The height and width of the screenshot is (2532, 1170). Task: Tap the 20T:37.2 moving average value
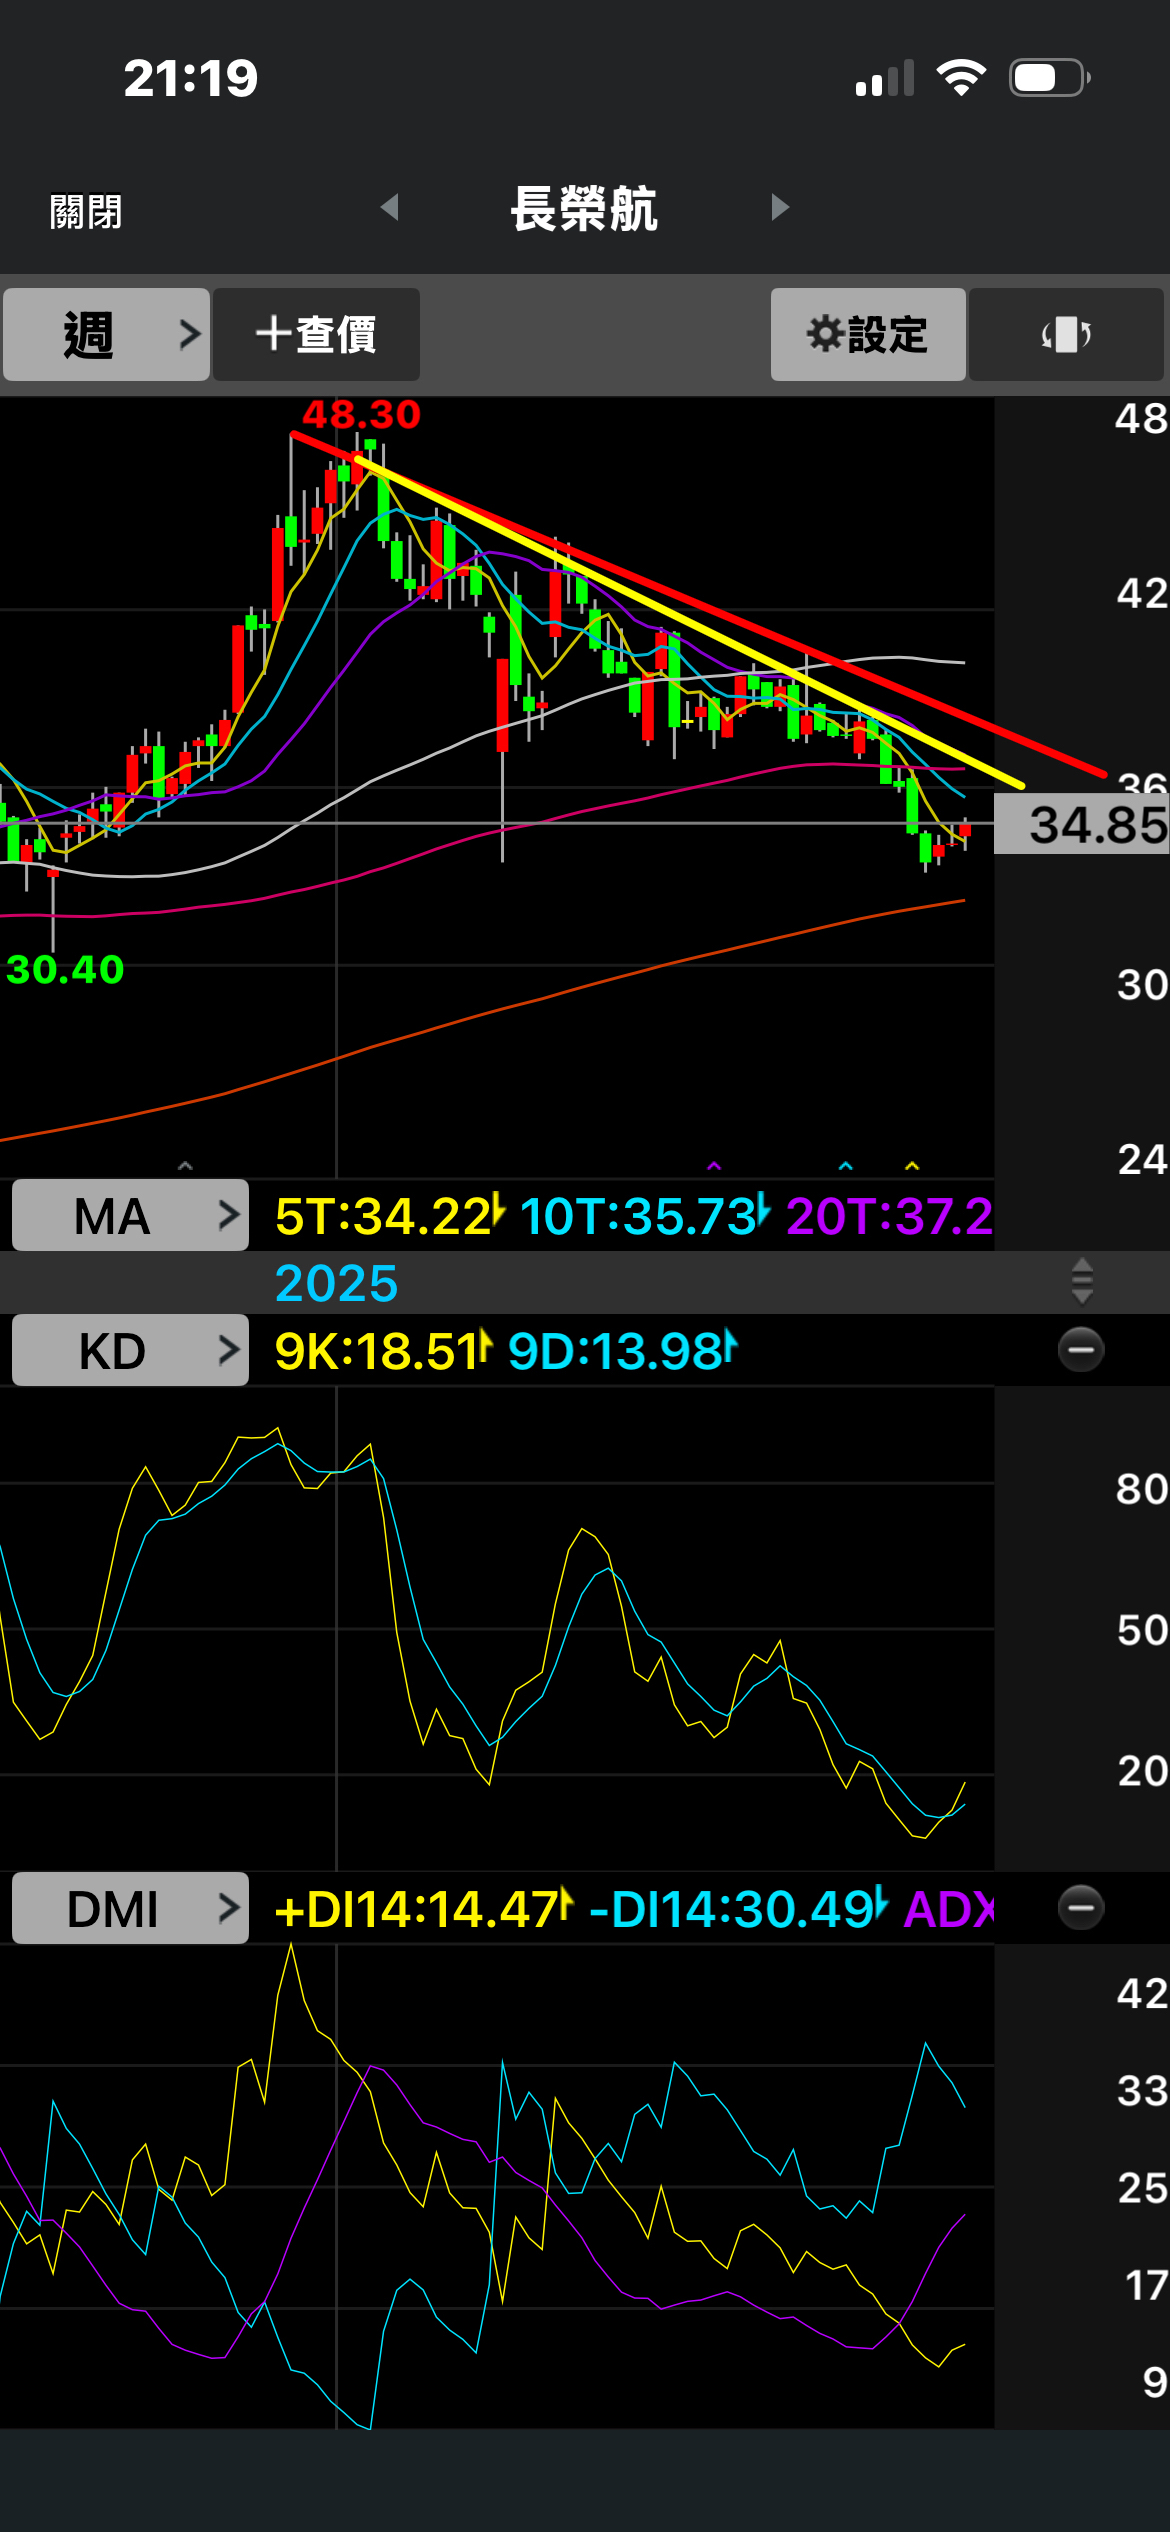tap(889, 1216)
